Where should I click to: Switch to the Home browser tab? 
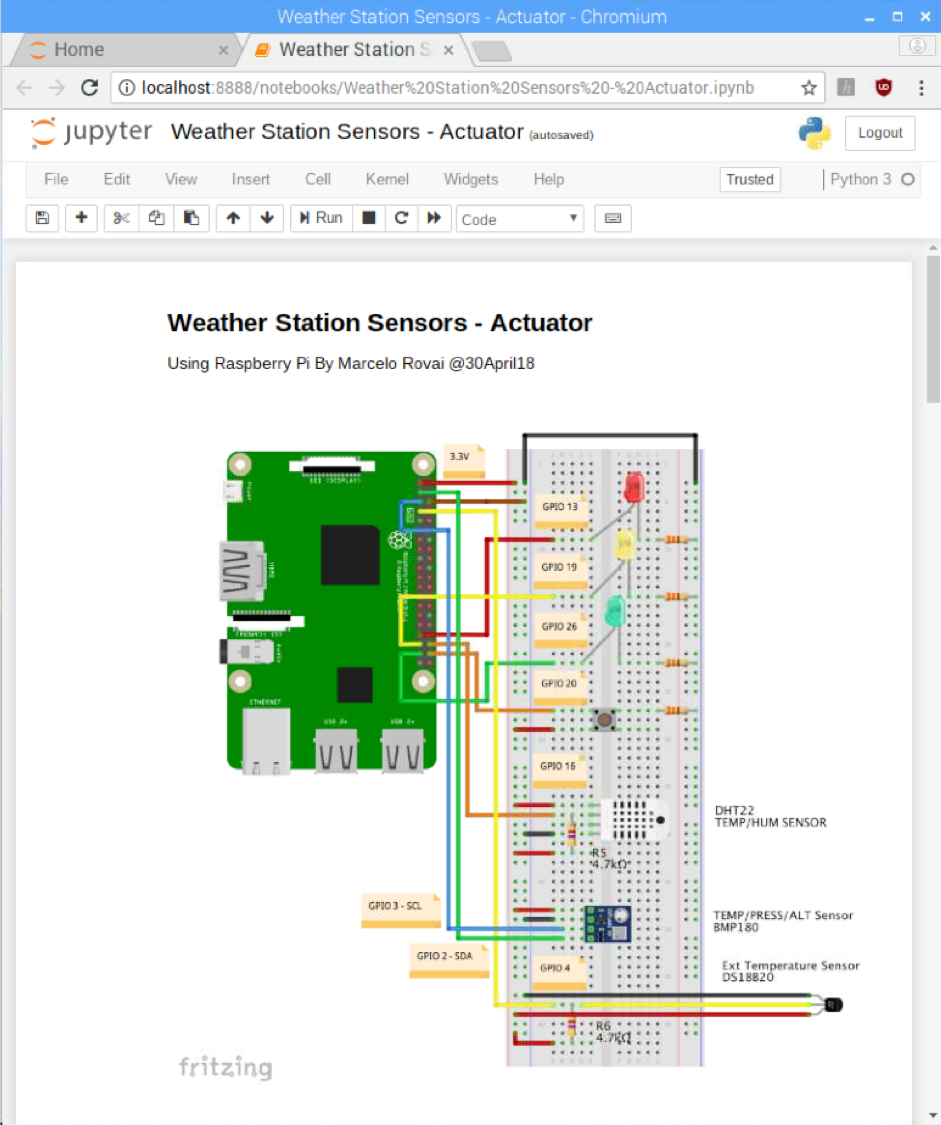[124, 50]
